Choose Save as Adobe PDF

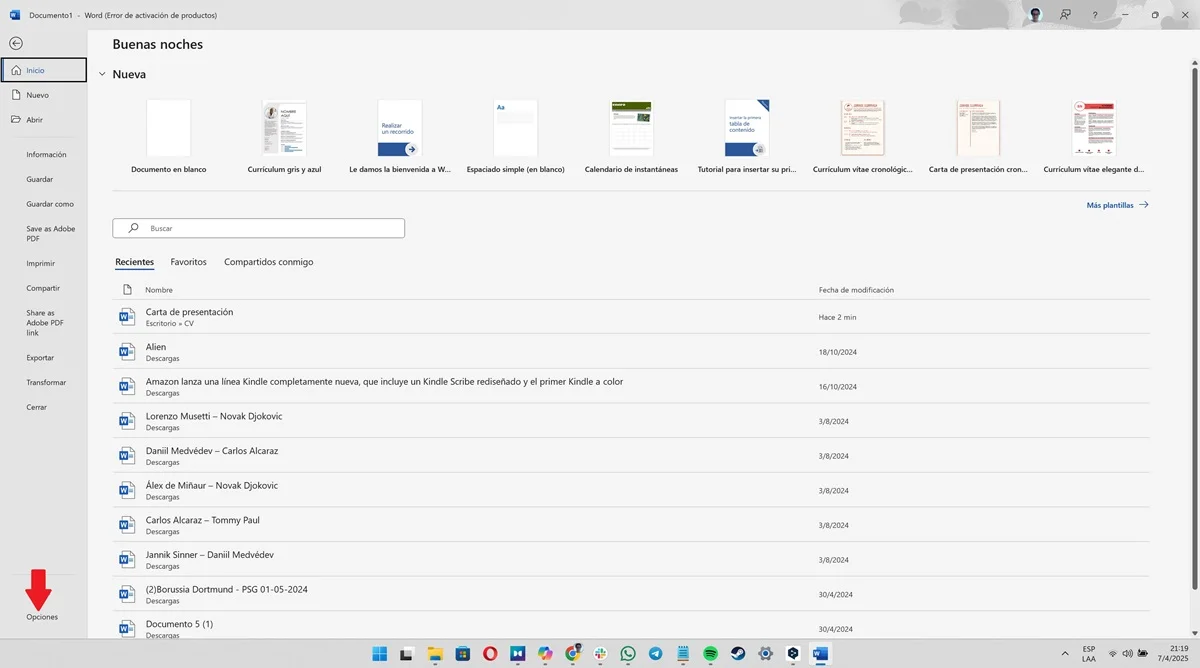point(50,234)
